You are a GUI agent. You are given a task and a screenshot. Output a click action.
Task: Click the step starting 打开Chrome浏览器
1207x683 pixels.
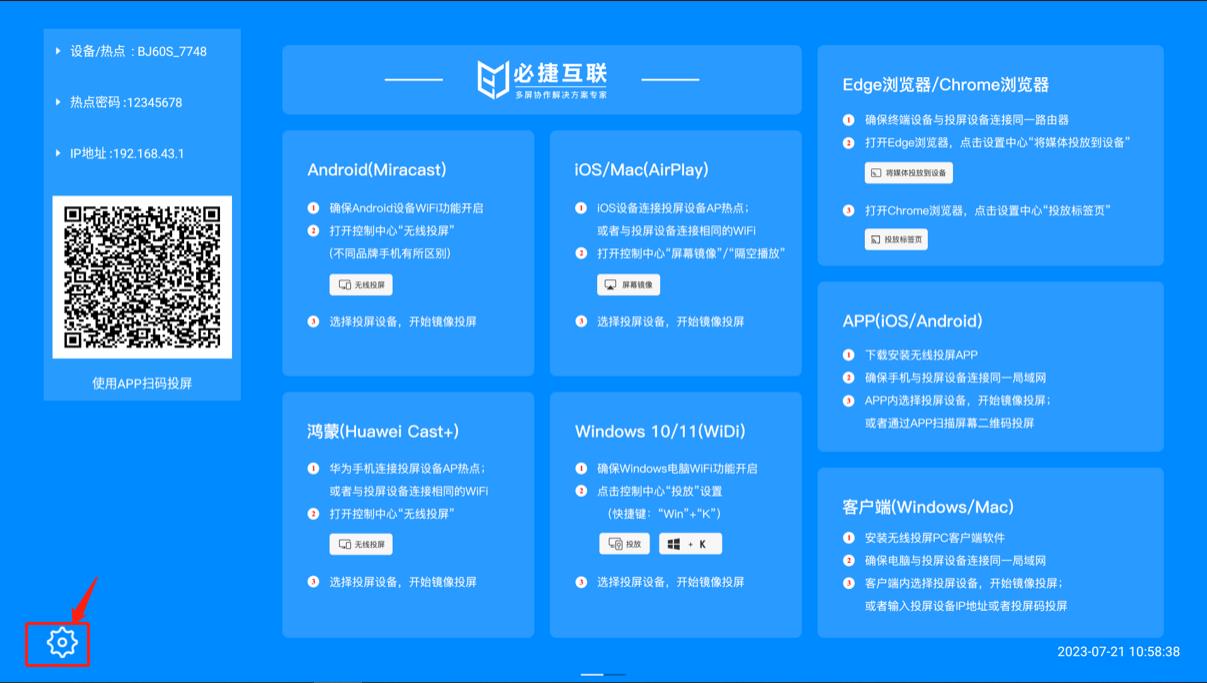tap(988, 210)
